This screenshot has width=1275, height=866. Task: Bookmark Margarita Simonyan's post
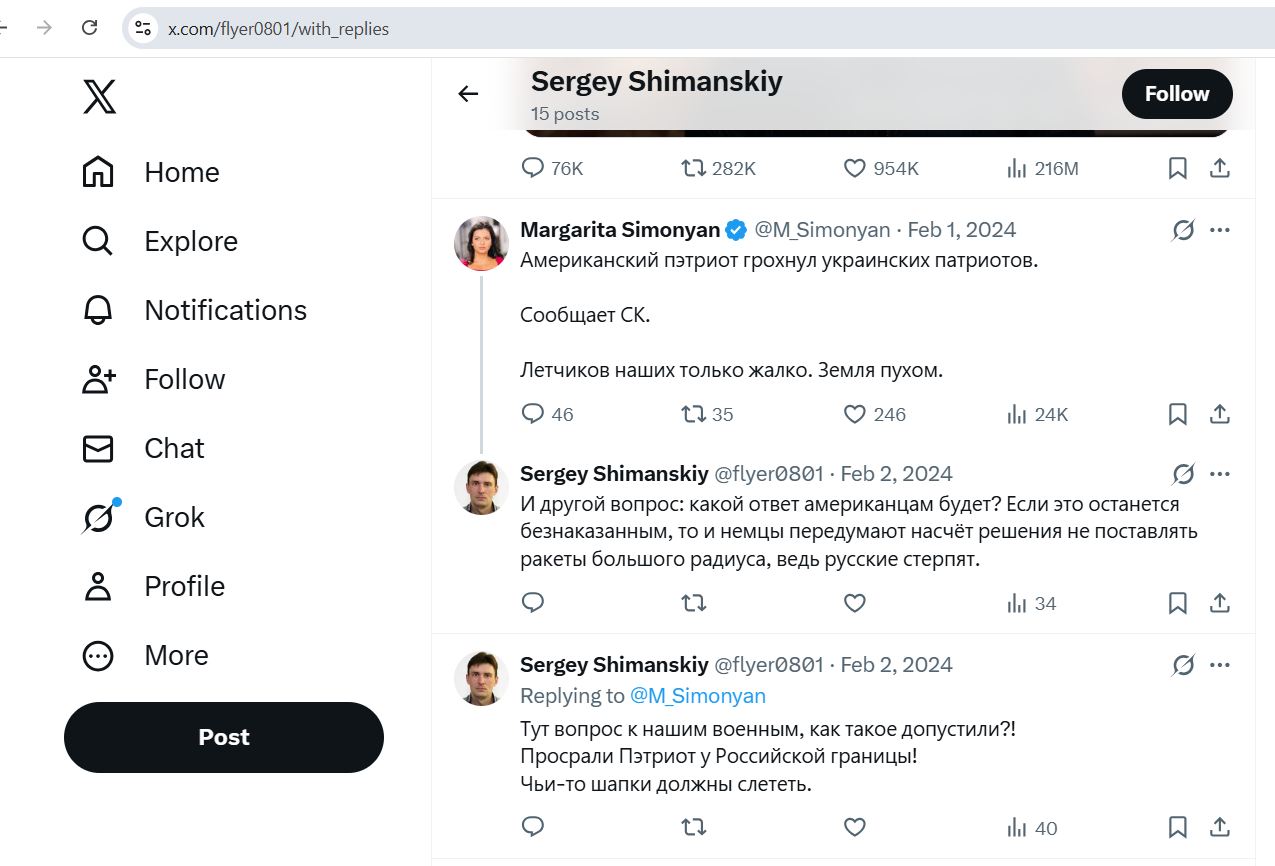(1177, 414)
